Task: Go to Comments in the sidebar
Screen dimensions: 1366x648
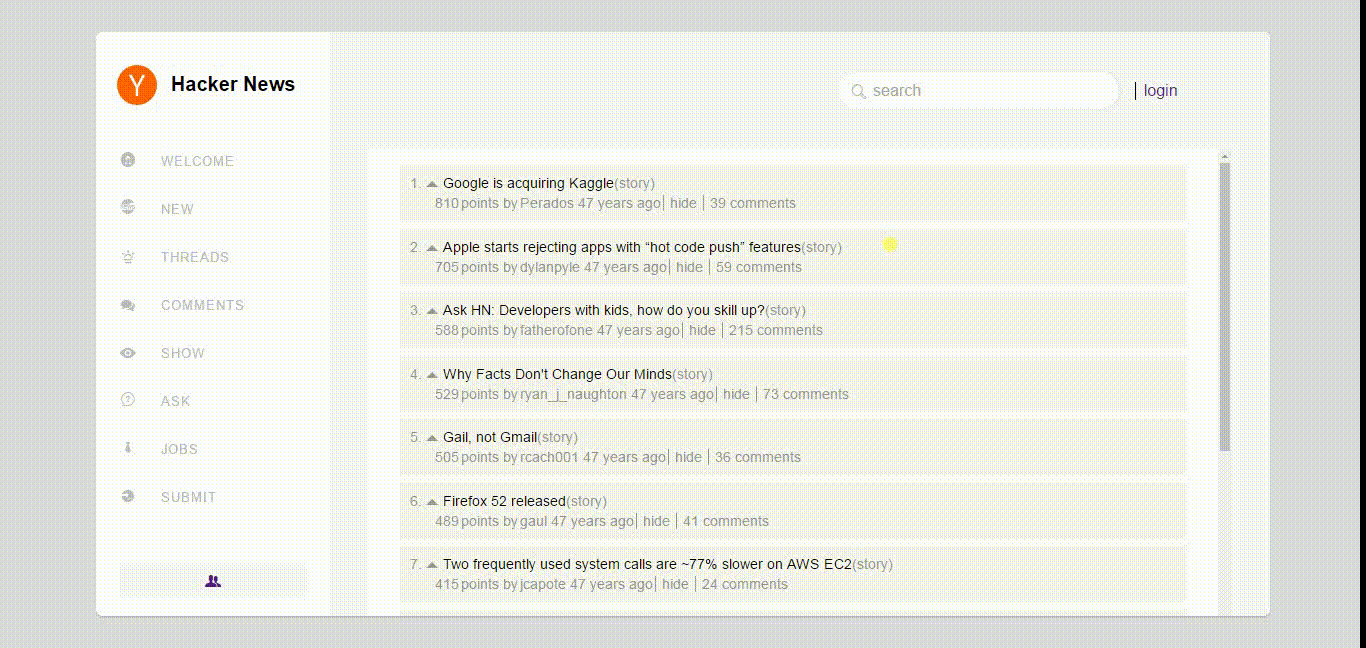Action: tap(202, 305)
